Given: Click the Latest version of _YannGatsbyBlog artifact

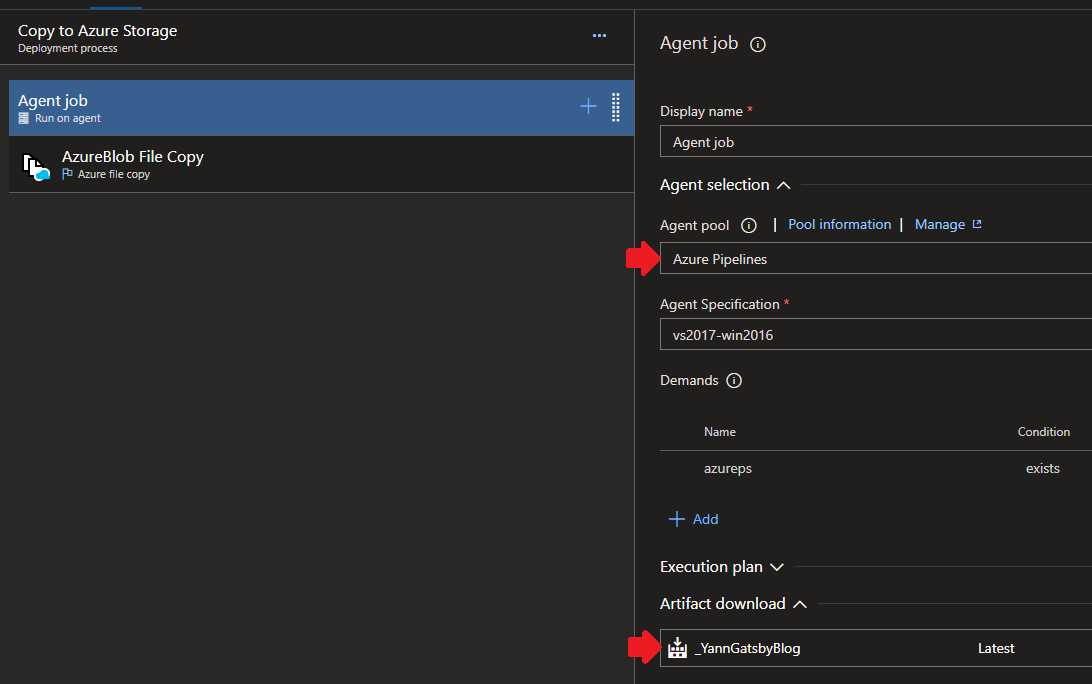Looking at the screenshot, I should (995, 648).
